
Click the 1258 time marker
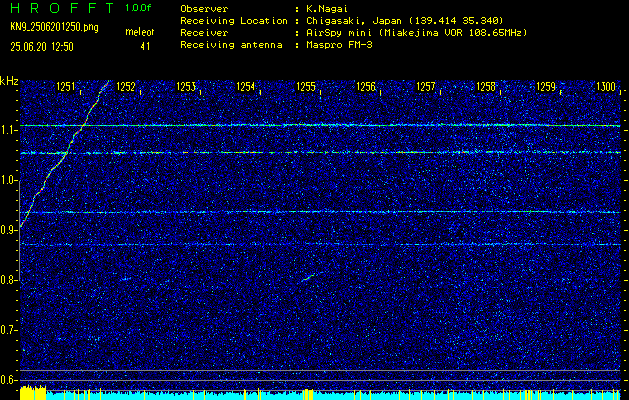(x=486, y=87)
